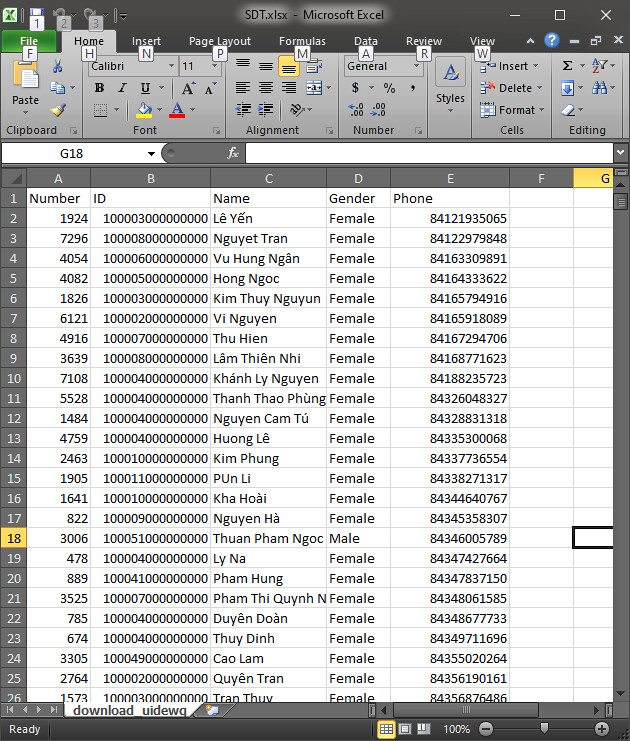Select the download_uidewq sheet tab
This screenshot has height=741, width=630.
[129, 710]
